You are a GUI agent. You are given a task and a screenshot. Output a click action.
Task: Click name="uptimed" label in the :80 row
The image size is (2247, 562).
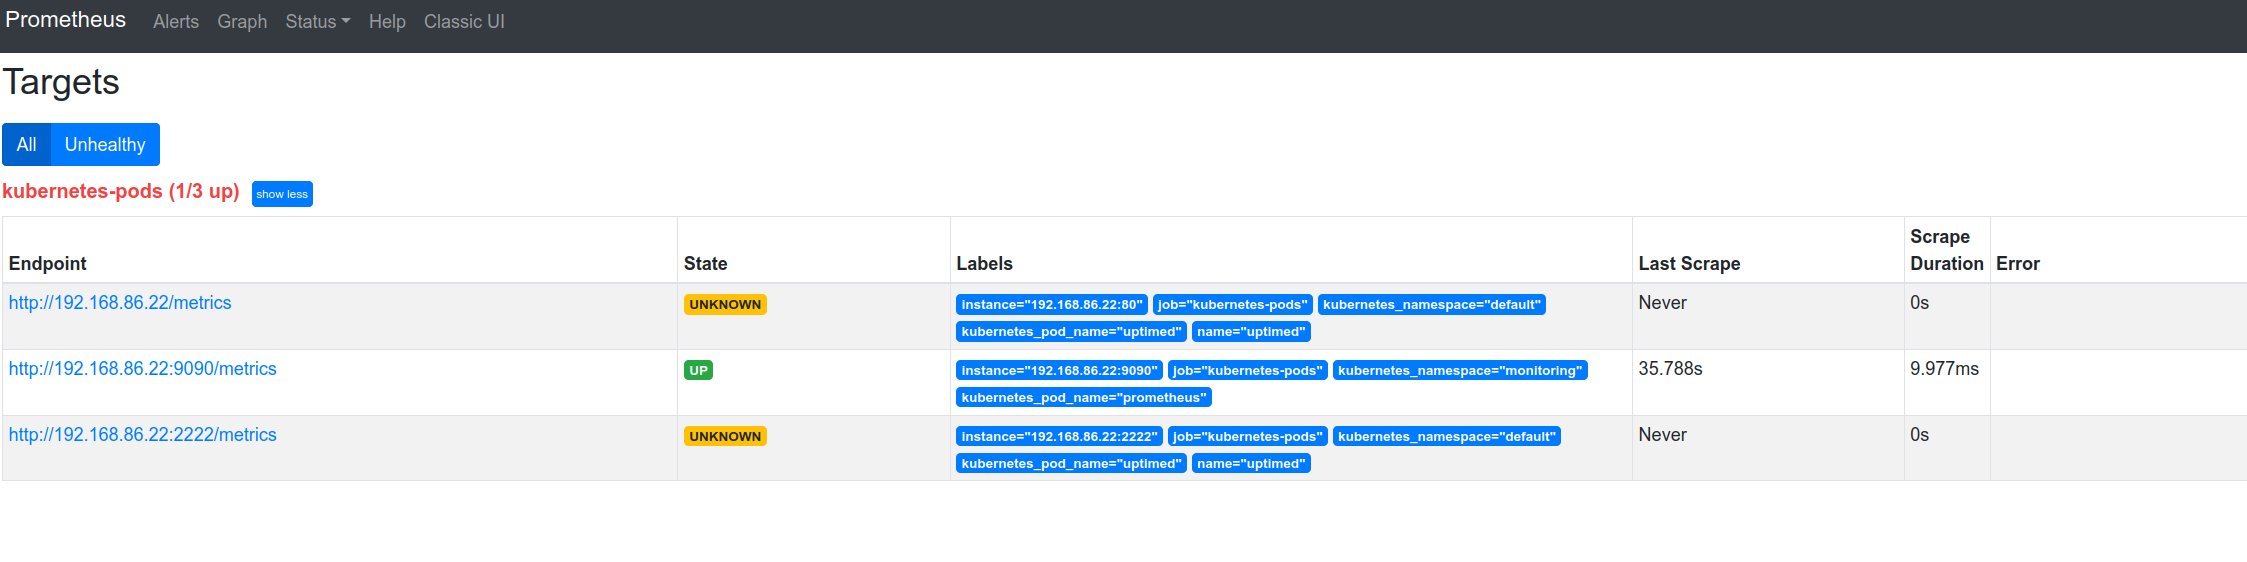pos(1251,331)
